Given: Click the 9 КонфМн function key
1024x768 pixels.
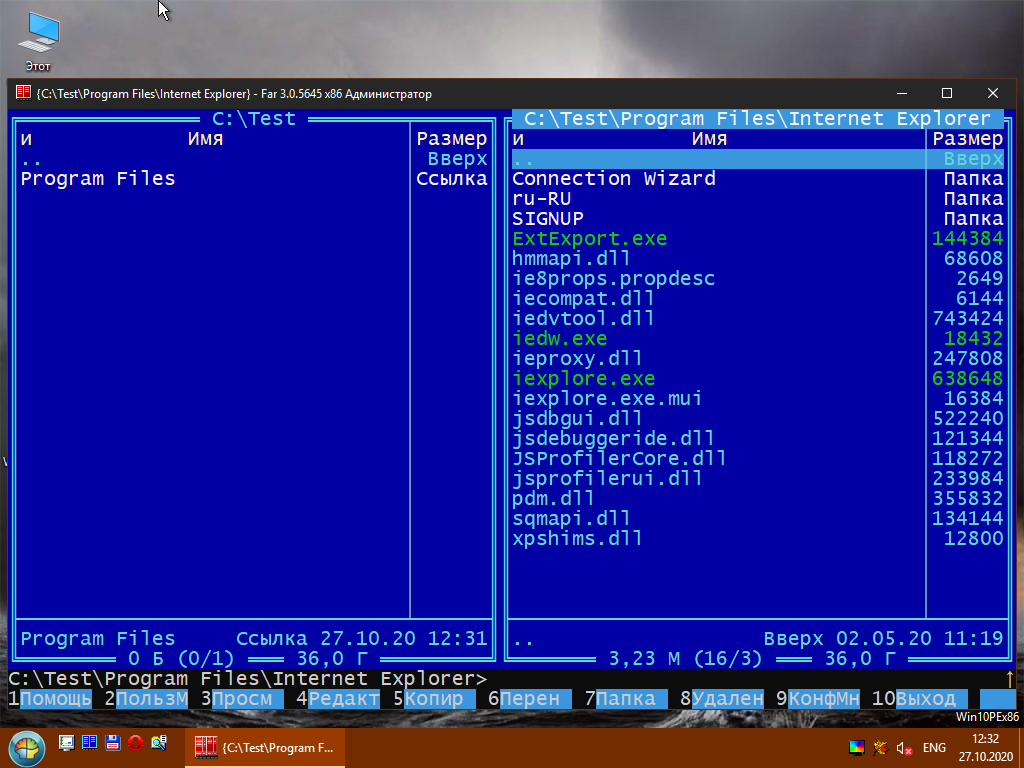Looking at the screenshot, I should pos(818,699).
